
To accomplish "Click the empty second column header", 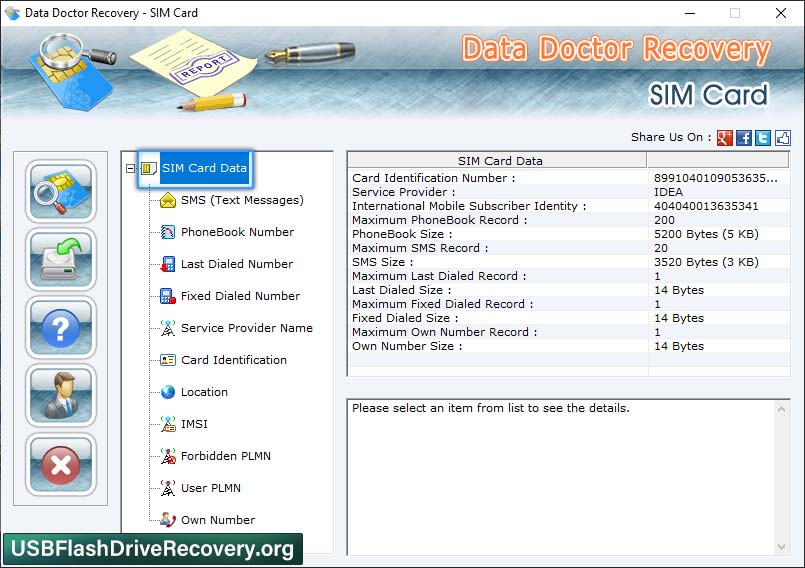I will [x=718, y=161].
